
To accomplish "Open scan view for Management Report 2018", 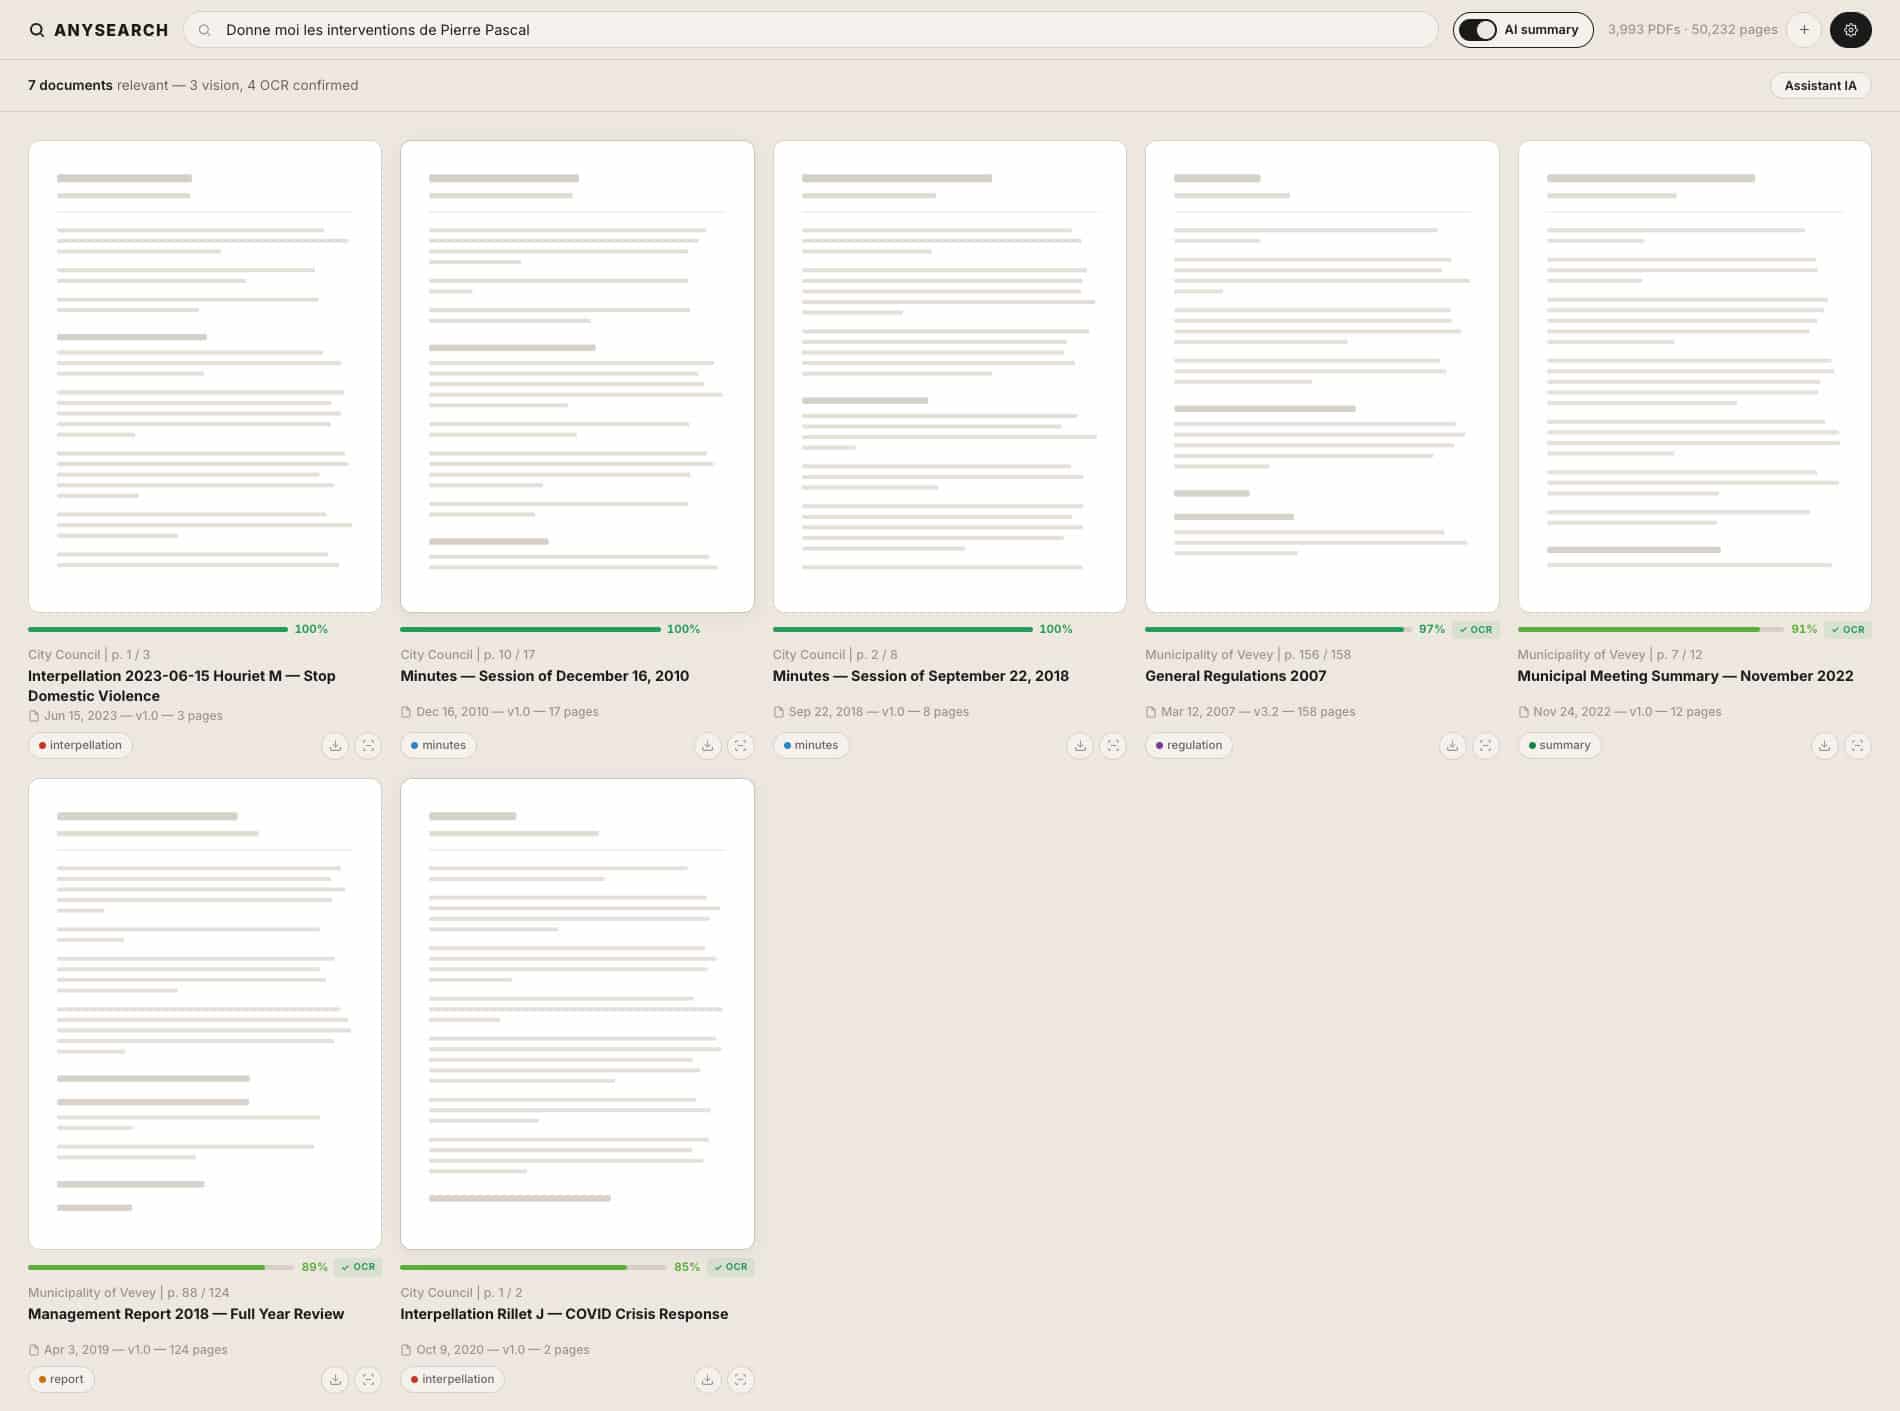I will (369, 1379).
